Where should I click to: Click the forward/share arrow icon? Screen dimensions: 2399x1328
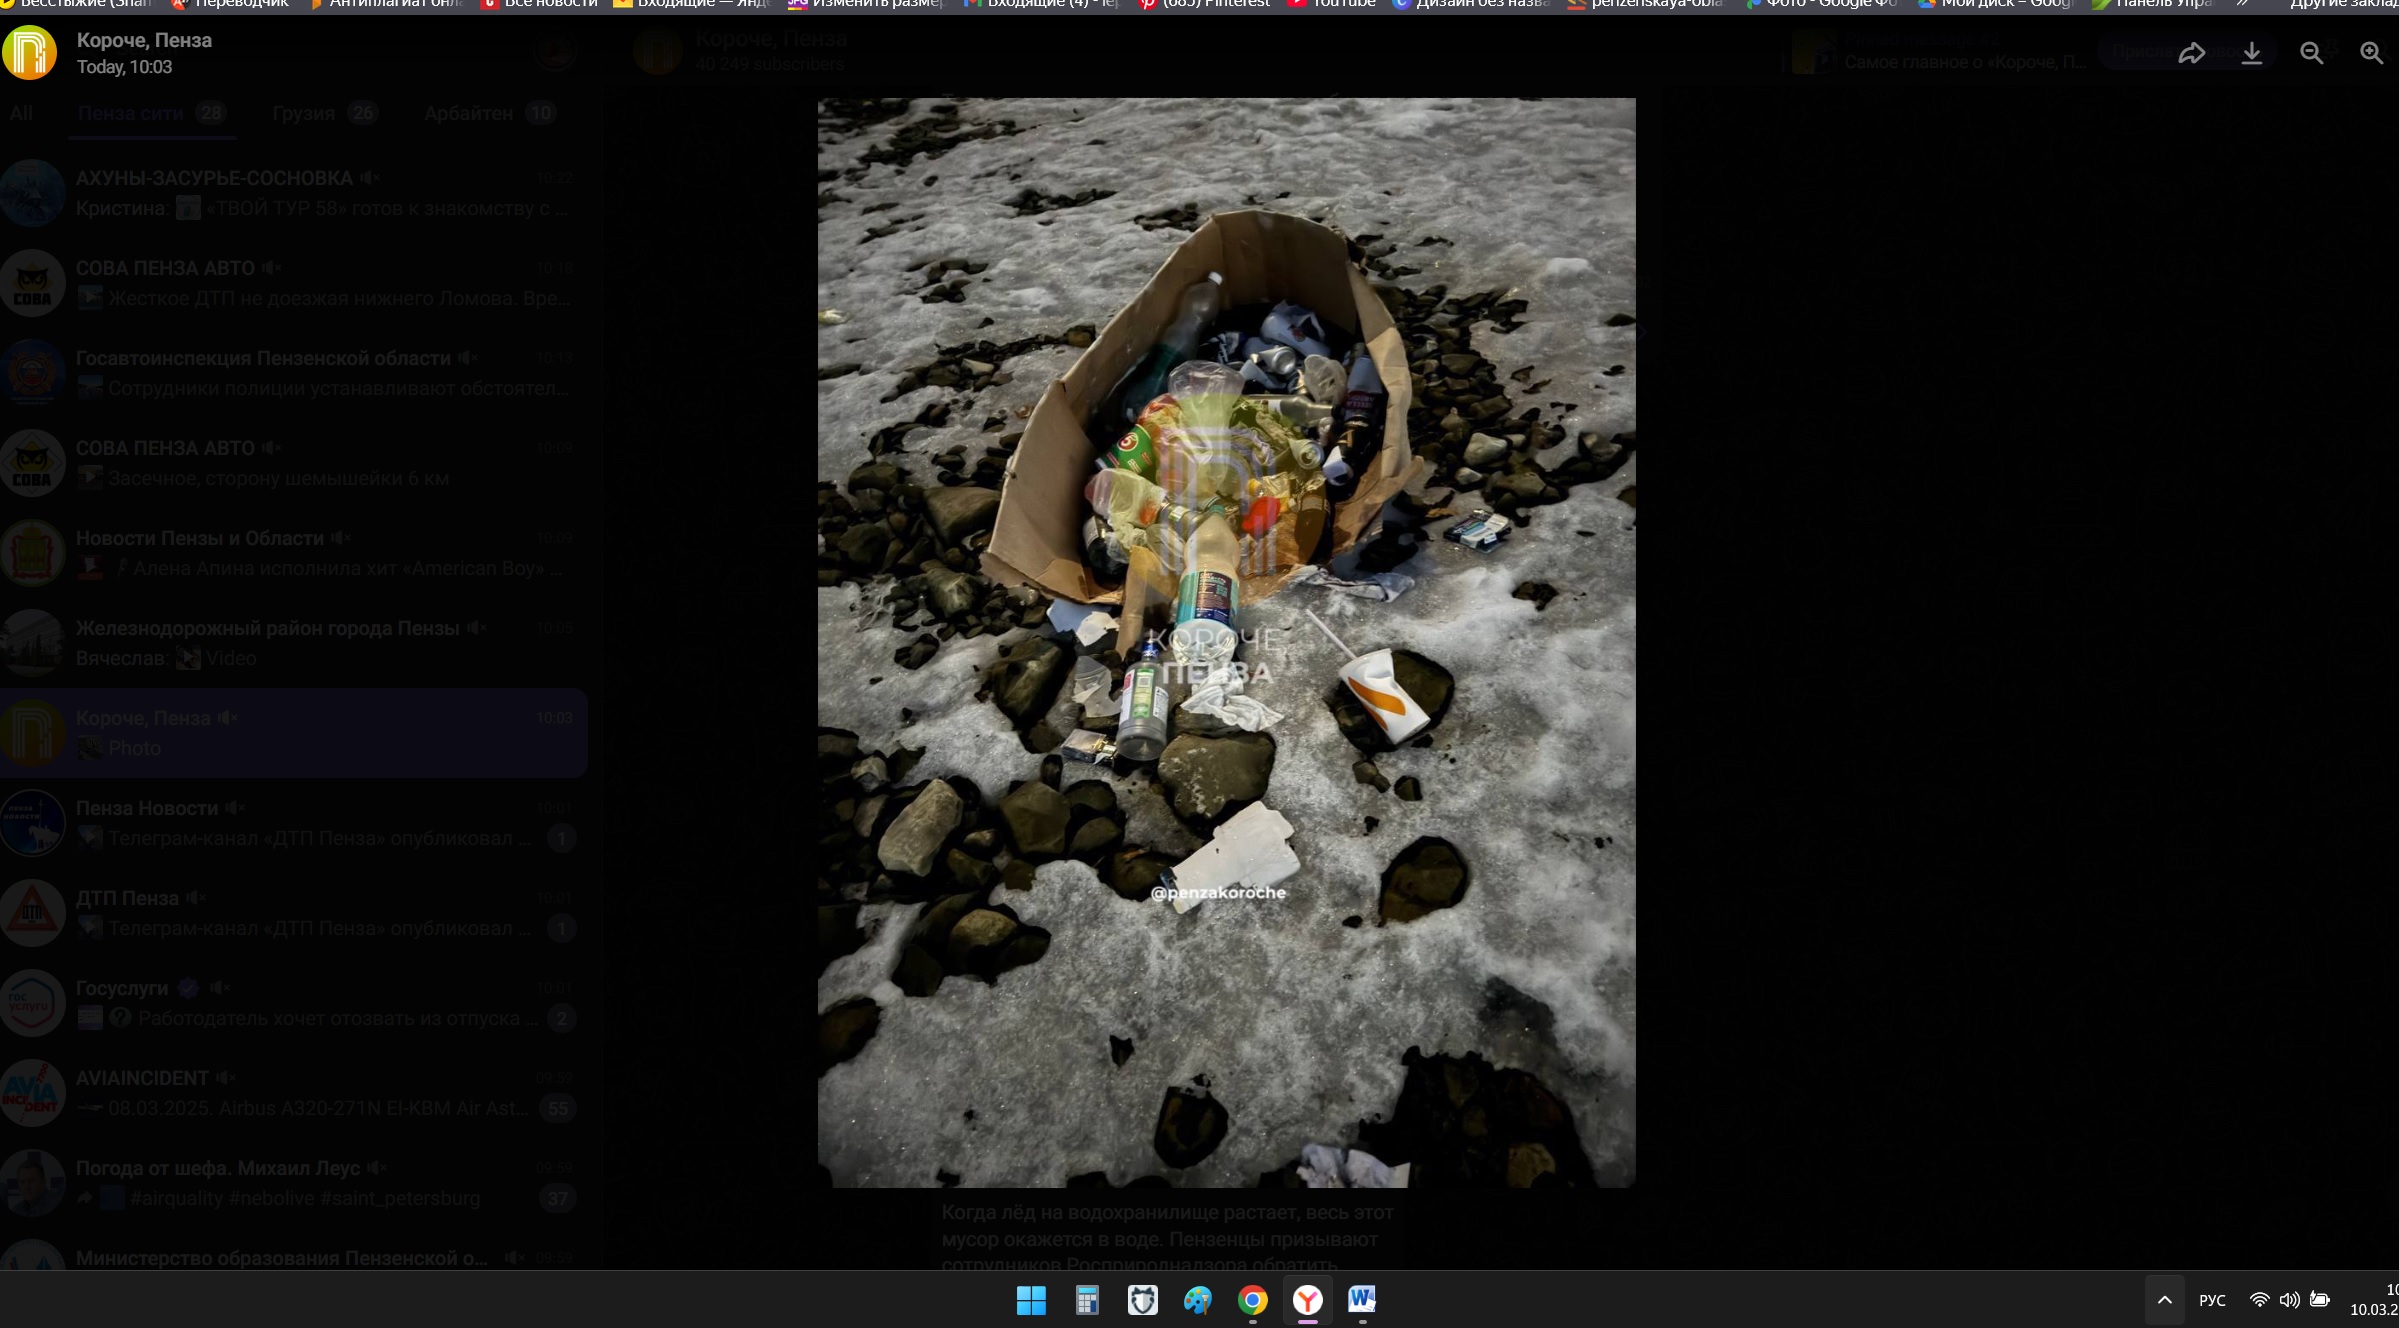click(2191, 53)
